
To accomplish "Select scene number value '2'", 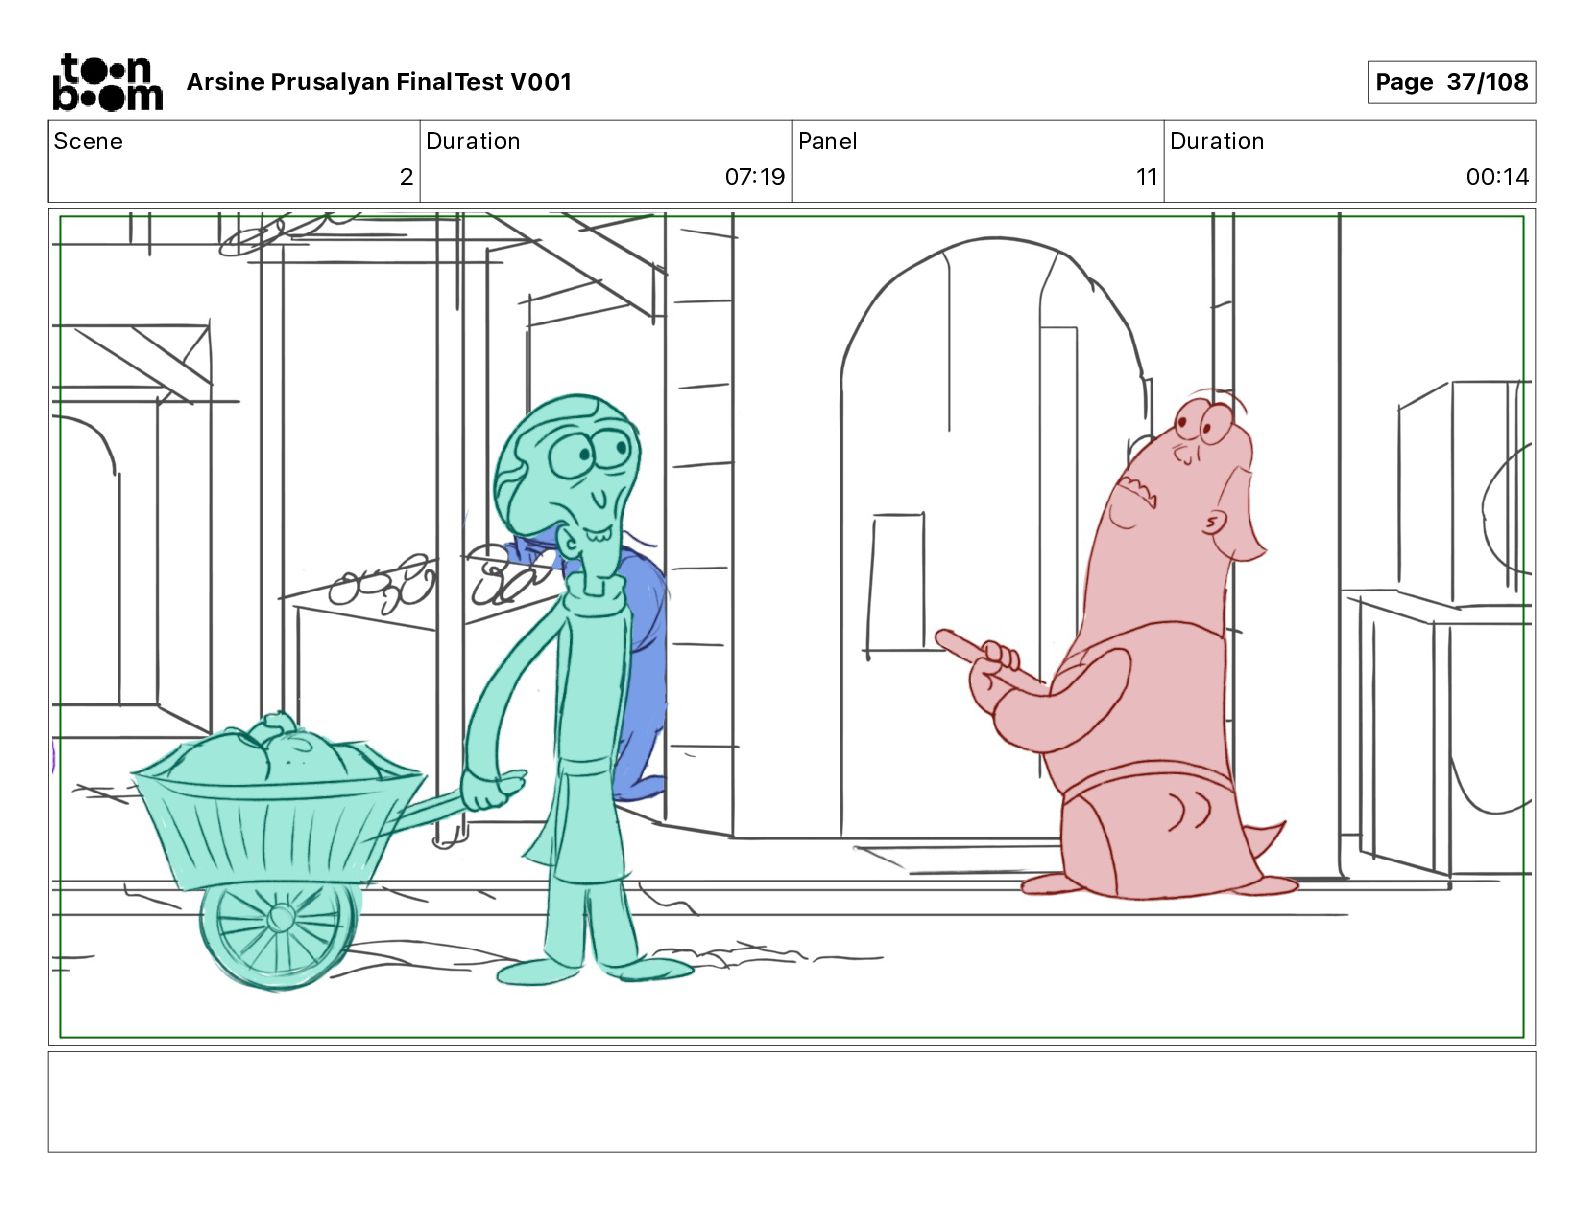I will pos(406,177).
